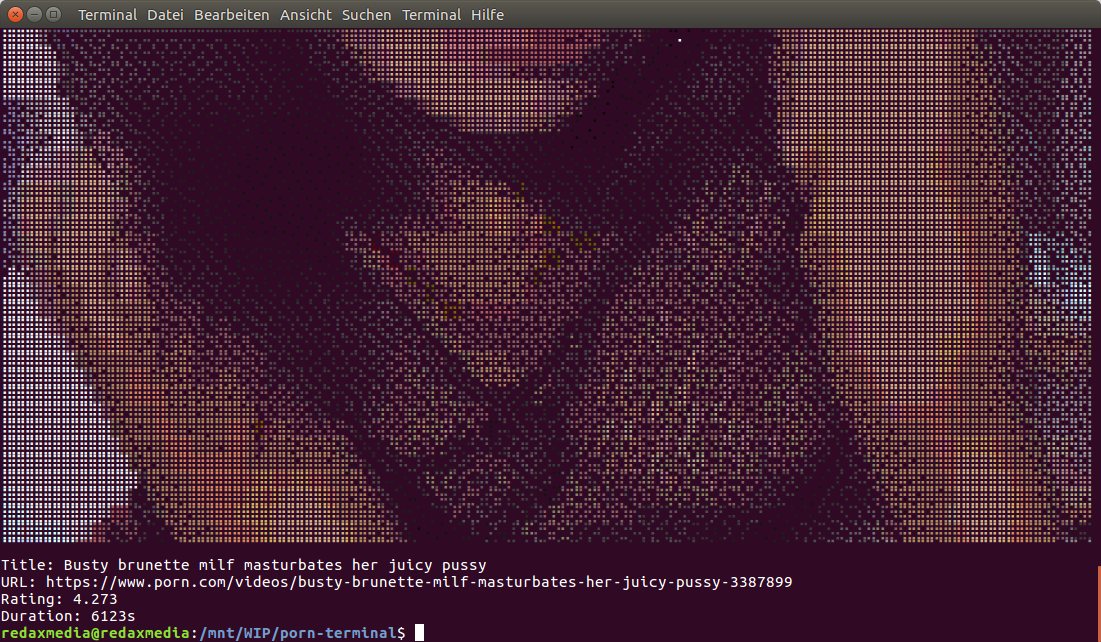This screenshot has width=1101, height=642.
Task: Open the second Terminal menu next to Hilfe
Action: click(x=432, y=15)
